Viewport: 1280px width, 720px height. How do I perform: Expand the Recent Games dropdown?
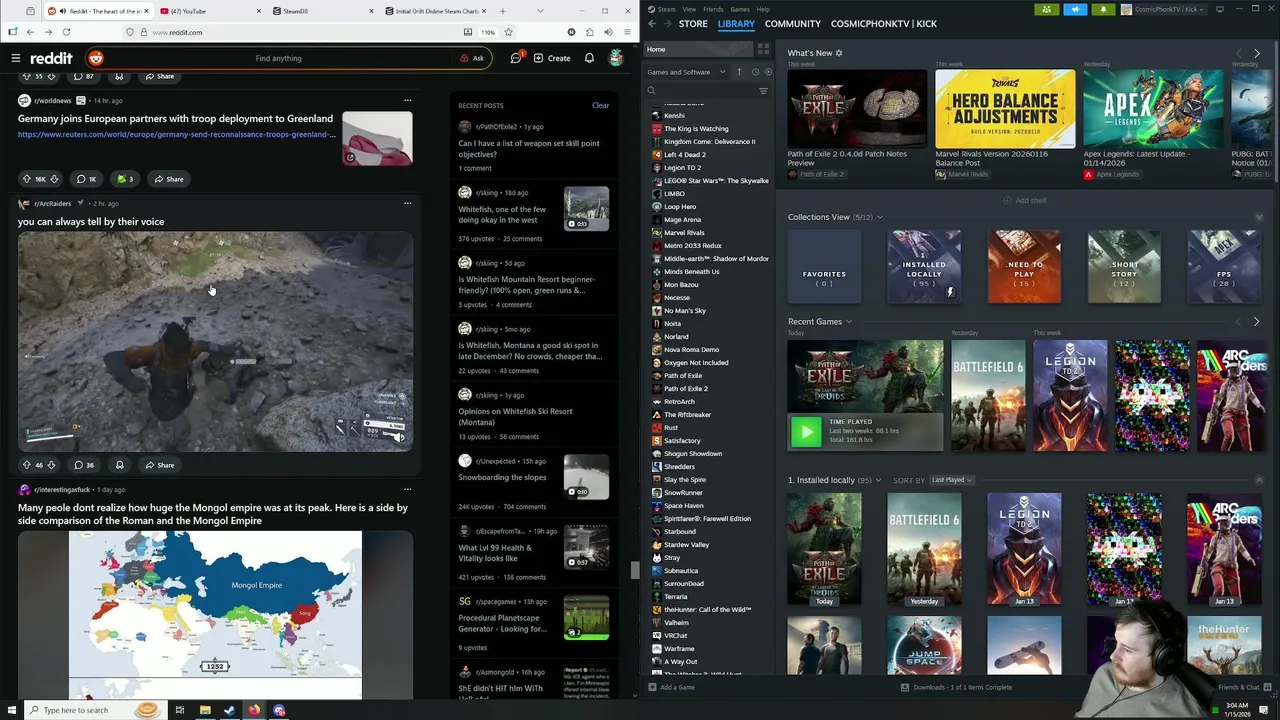pyautogui.click(x=849, y=322)
